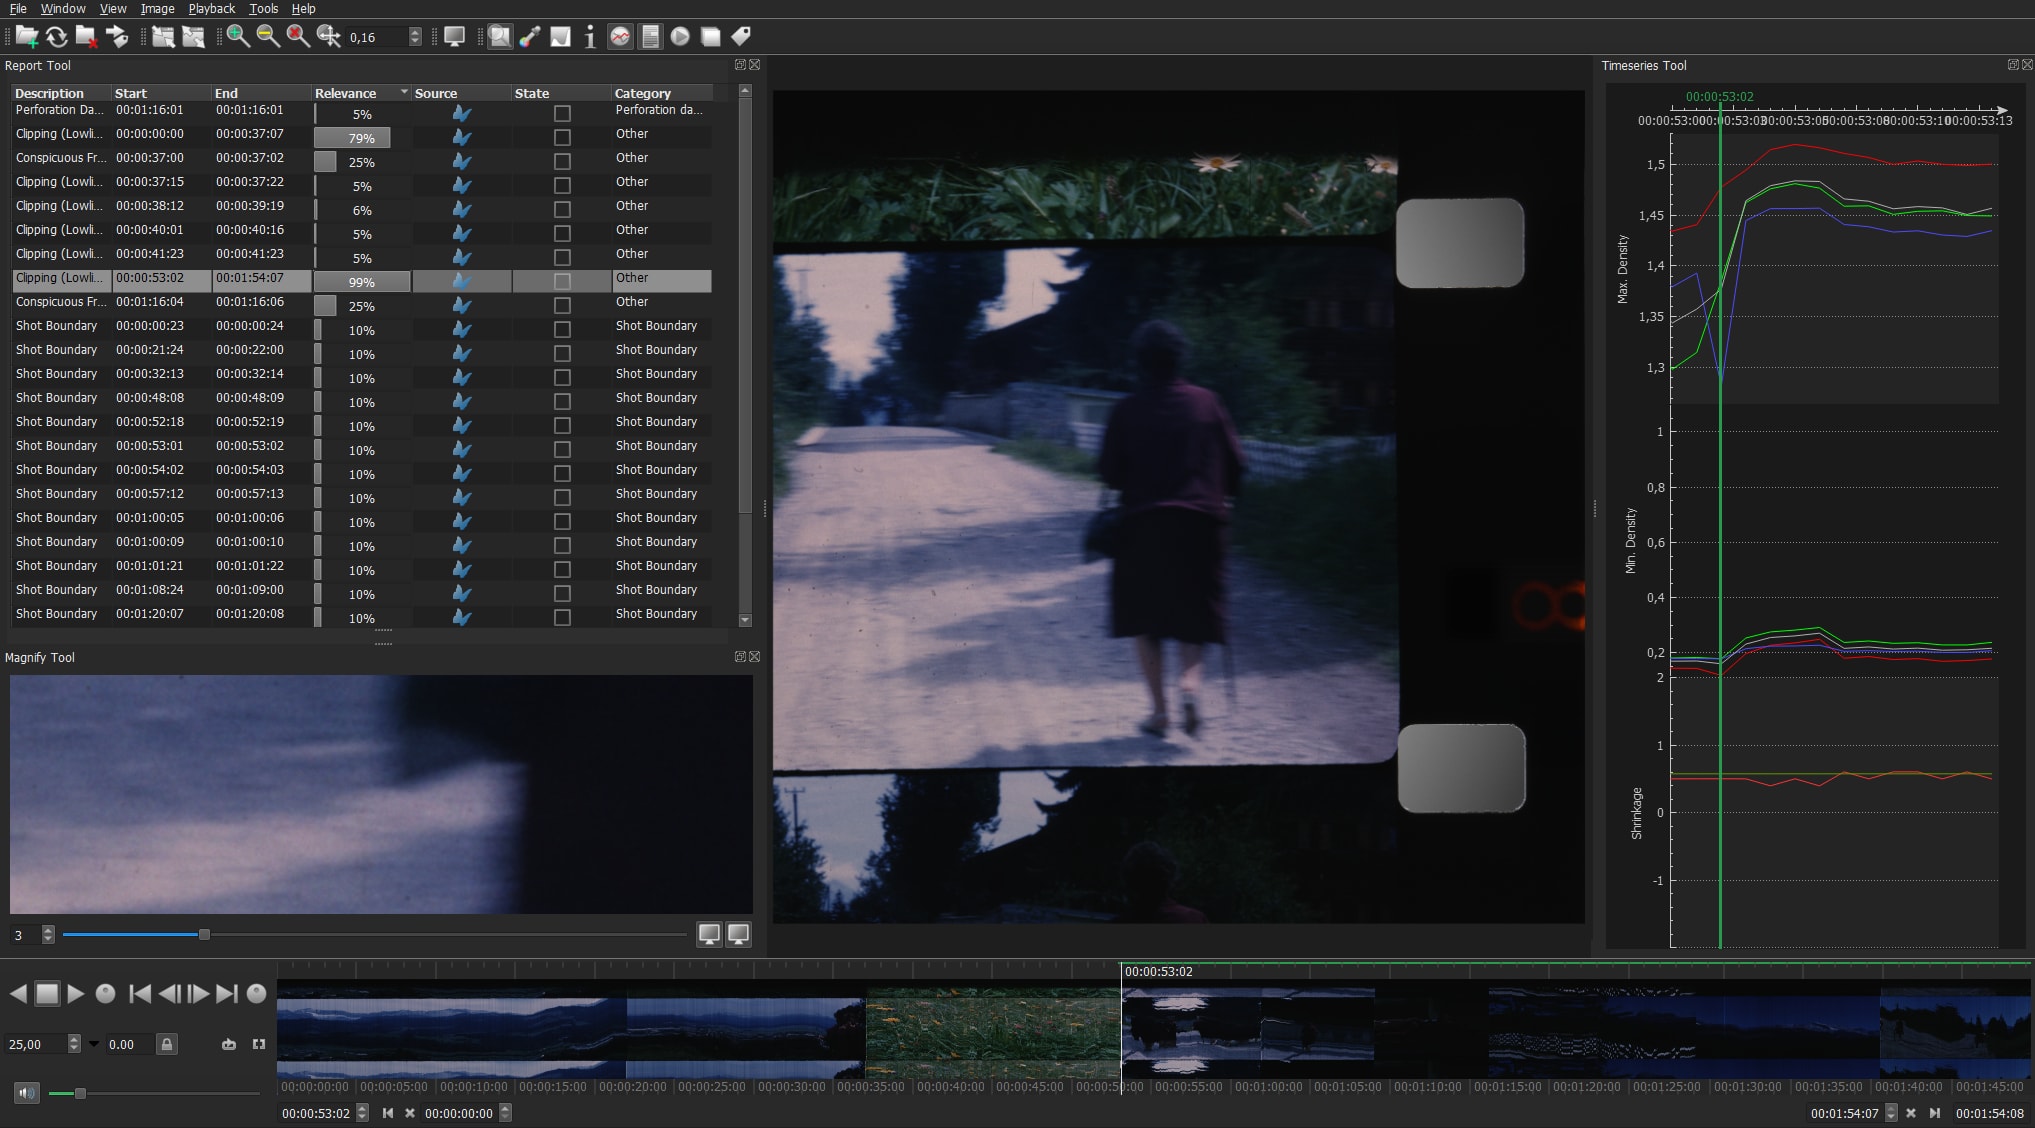Open the Playback menu
The width and height of the screenshot is (2035, 1128).
[x=211, y=8]
